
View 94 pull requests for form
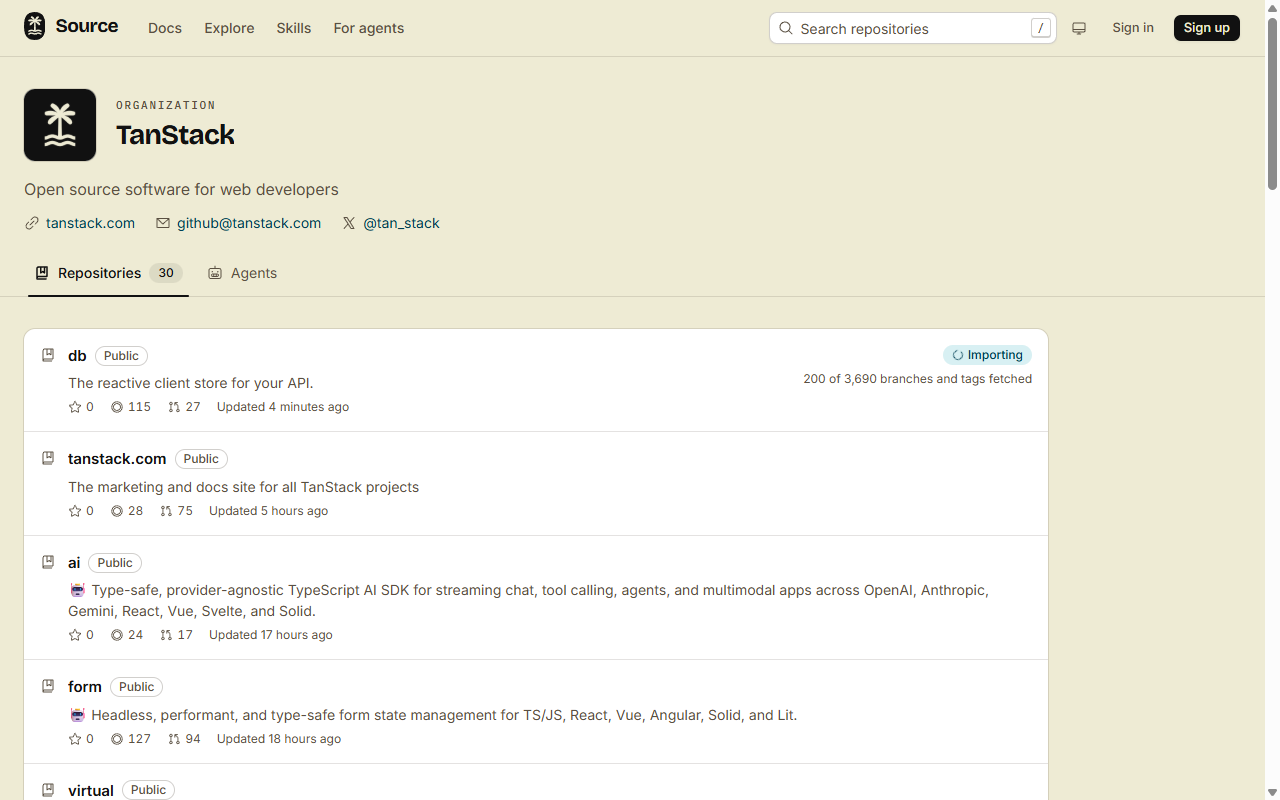(x=184, y=739)
